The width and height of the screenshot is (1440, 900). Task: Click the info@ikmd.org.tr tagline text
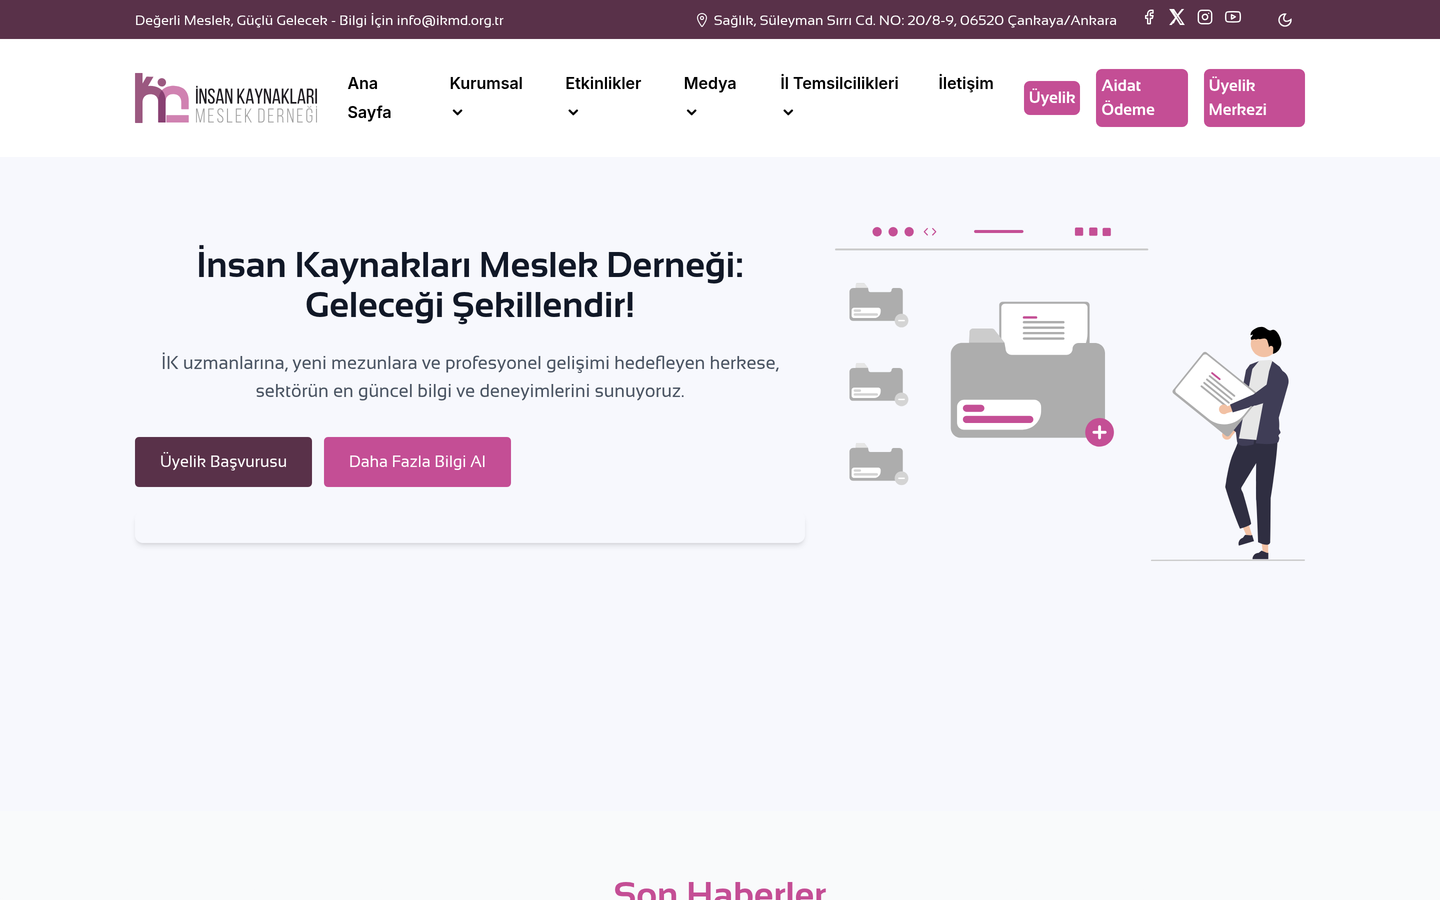[319, 20]
